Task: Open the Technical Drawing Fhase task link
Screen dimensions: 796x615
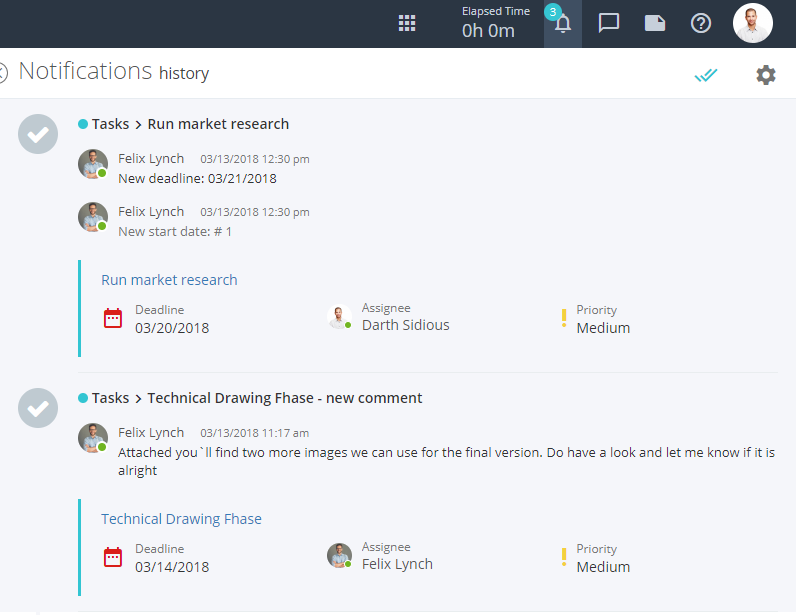Action: (x=181, y=519)
